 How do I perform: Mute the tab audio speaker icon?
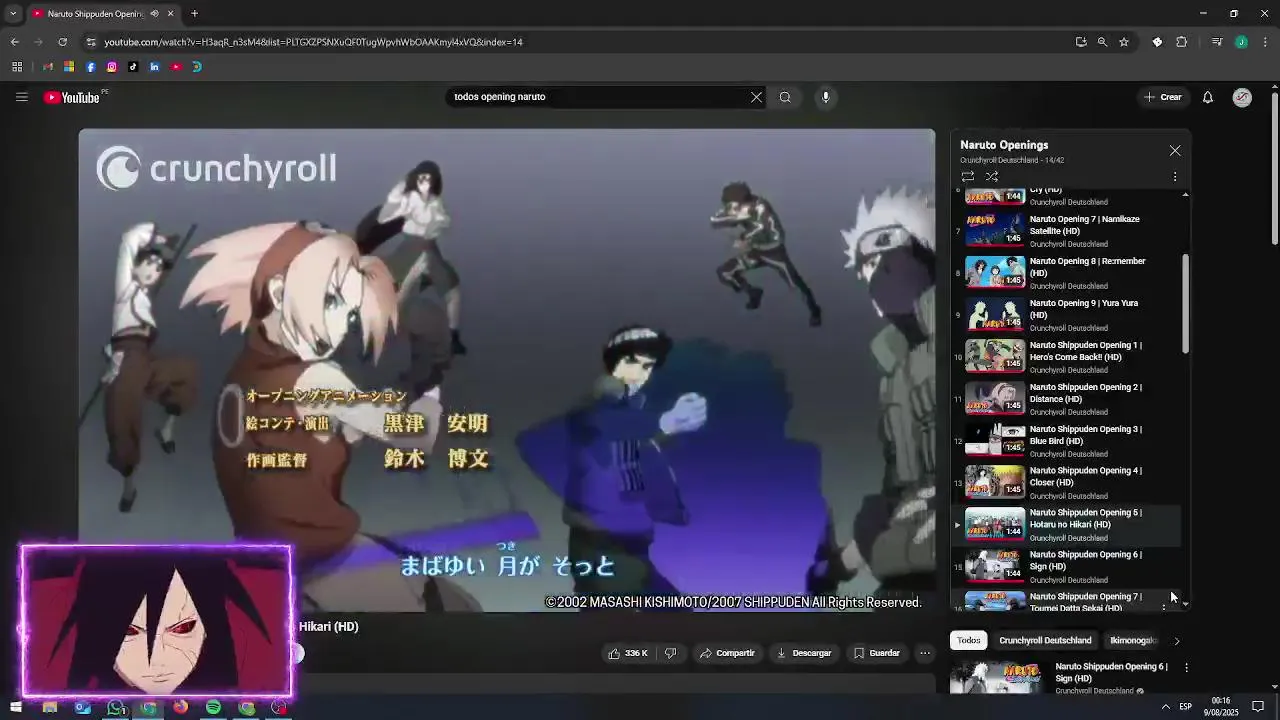click(x=154, y=14)
